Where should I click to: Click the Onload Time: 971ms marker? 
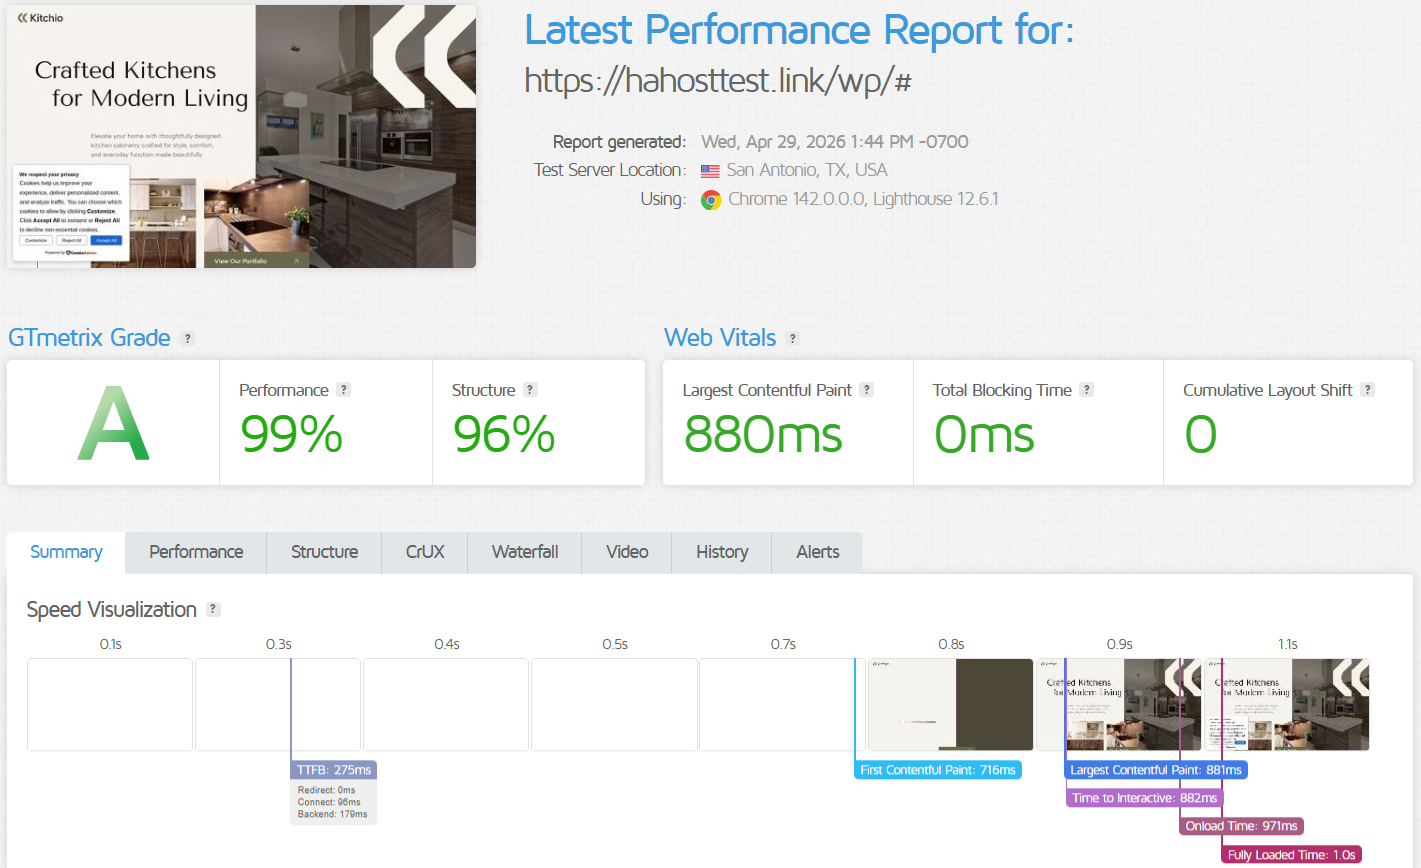(x=1242, y=826)
